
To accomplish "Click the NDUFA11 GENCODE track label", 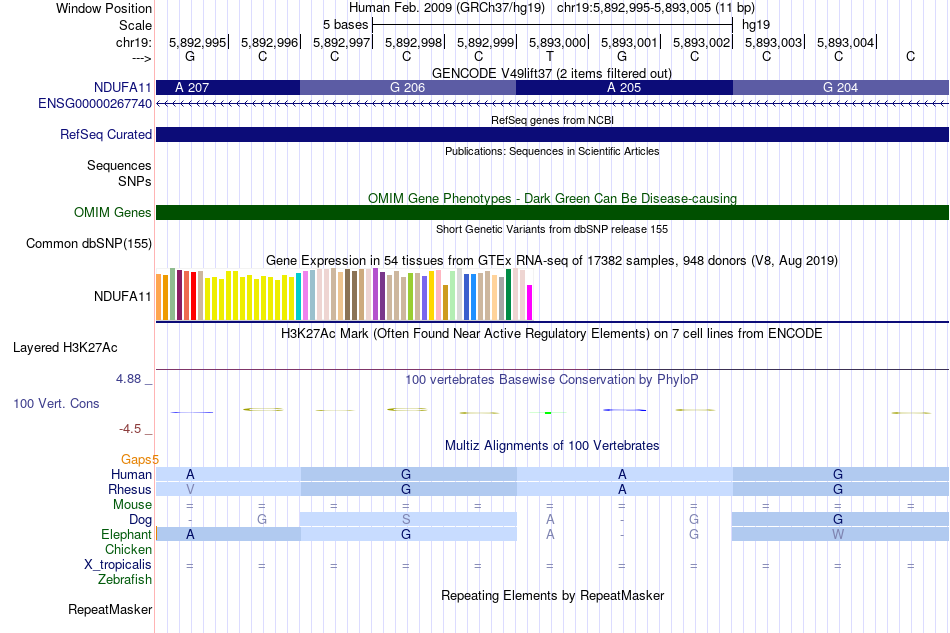I will click(x=122, y=88).
